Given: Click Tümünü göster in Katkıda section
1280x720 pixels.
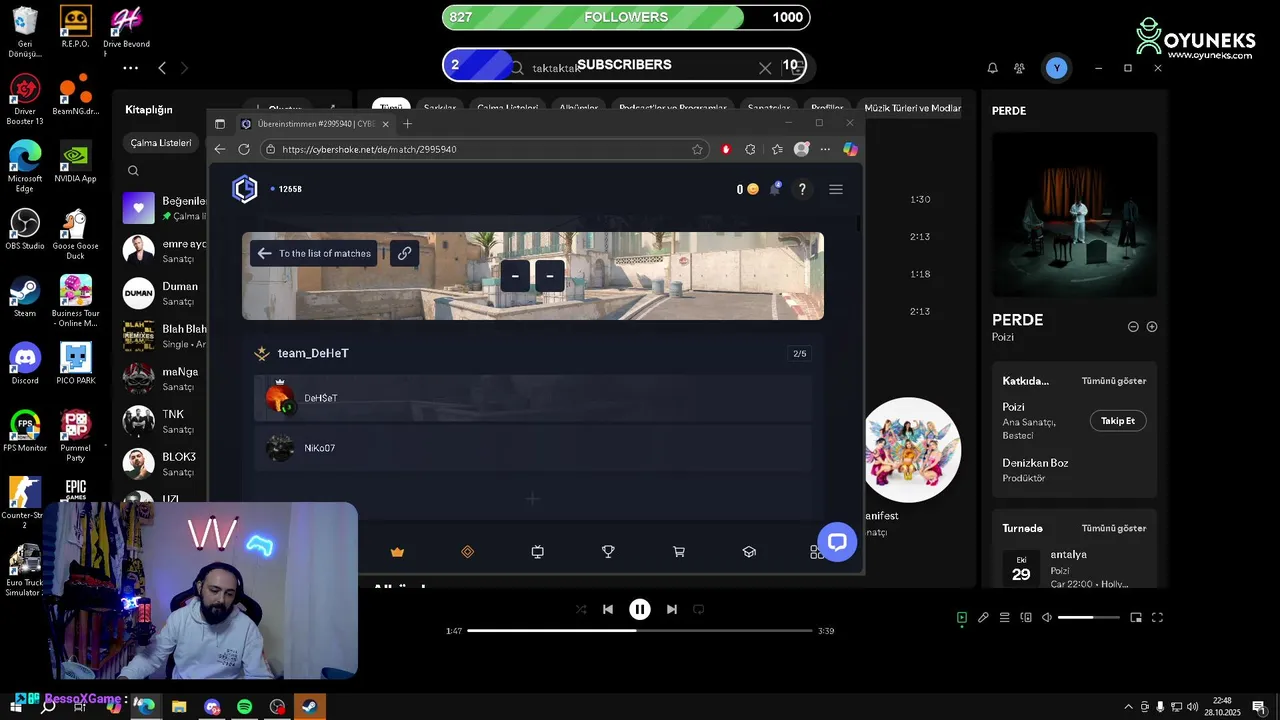Looking at the screenshot, I should (1114, 381).
